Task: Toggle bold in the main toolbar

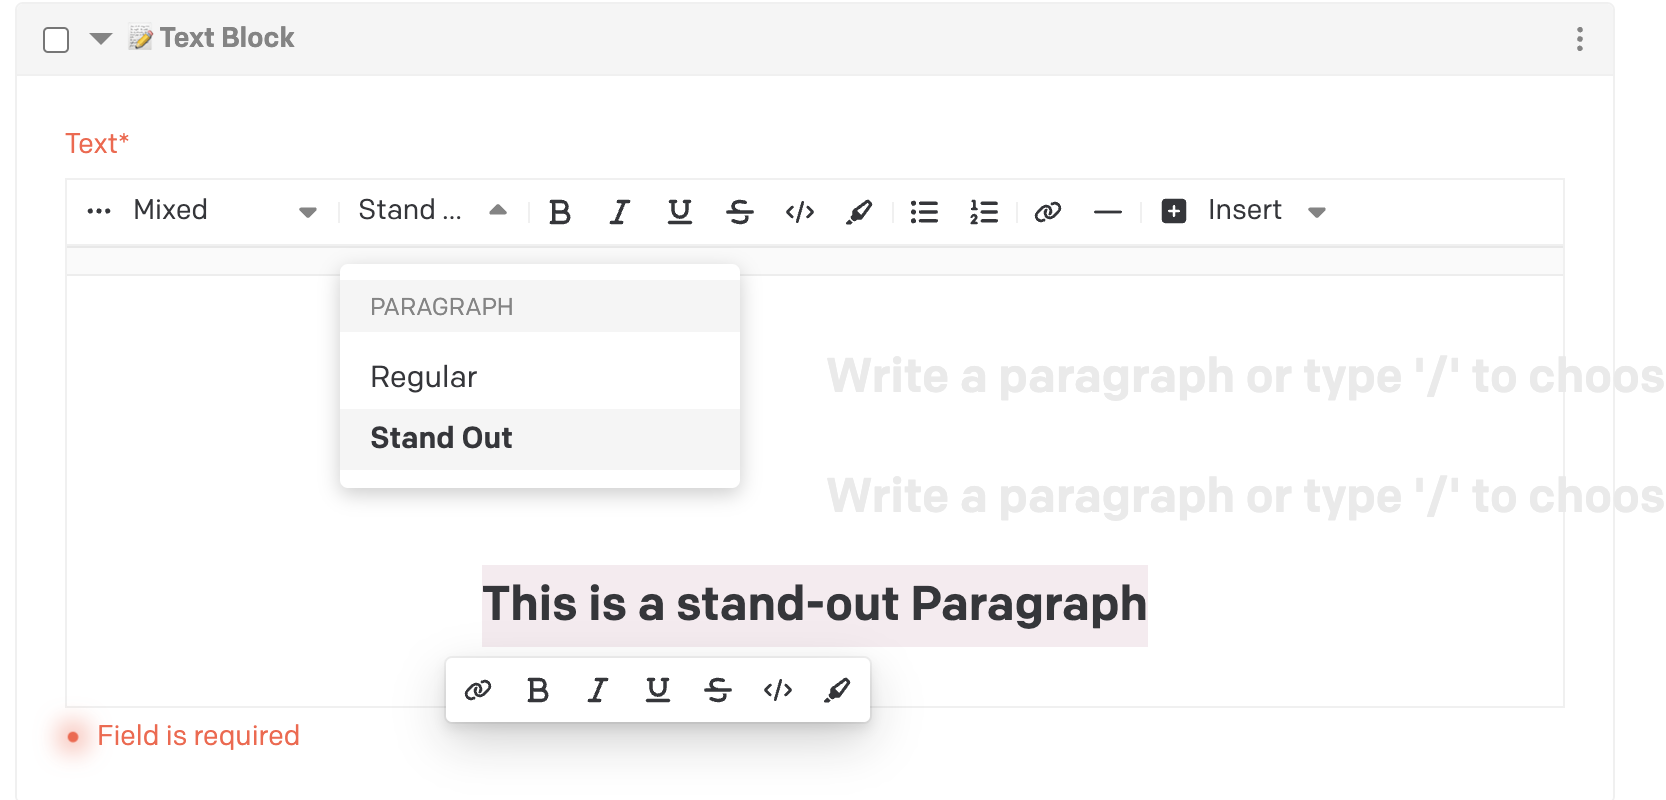Action: coord(560,212)
